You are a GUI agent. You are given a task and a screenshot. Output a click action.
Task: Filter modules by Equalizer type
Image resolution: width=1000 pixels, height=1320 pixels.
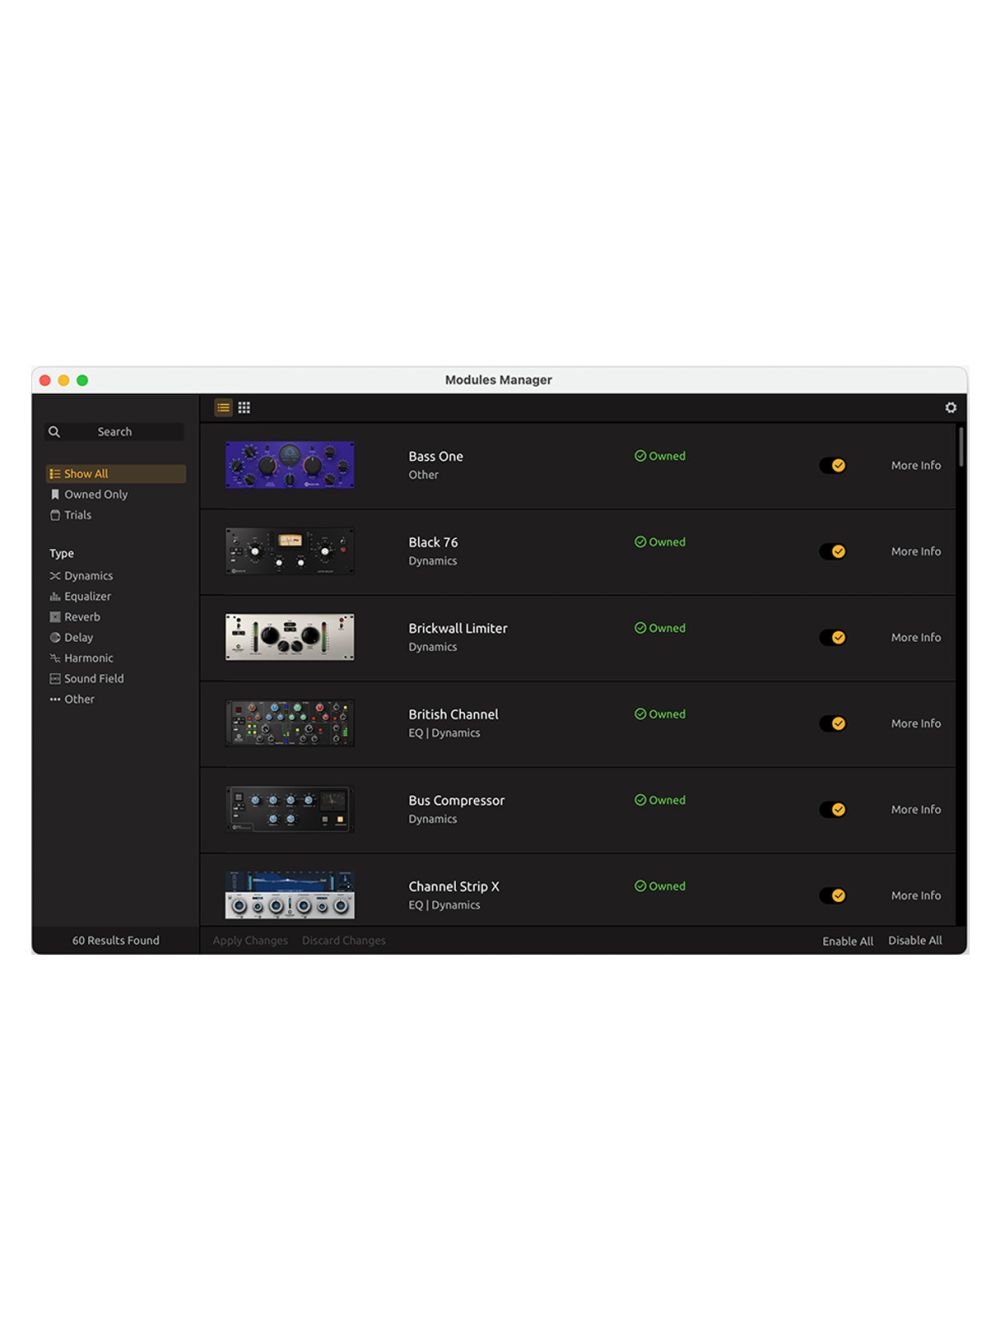click(x=87, y=596)
